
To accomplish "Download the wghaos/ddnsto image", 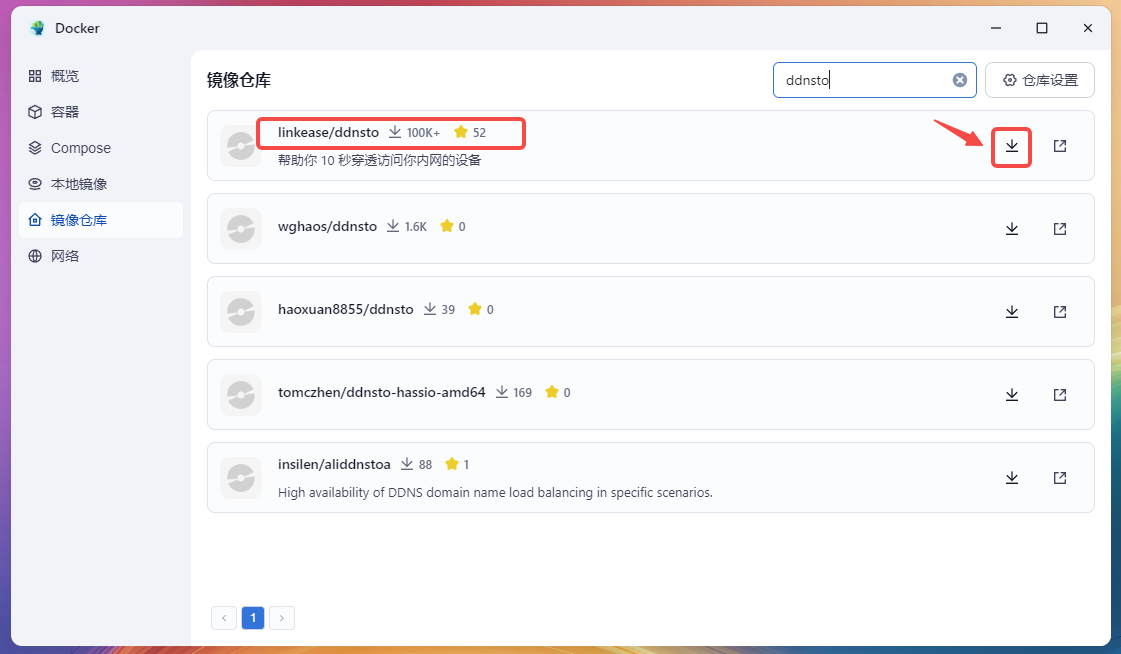I will (1012, 229).
